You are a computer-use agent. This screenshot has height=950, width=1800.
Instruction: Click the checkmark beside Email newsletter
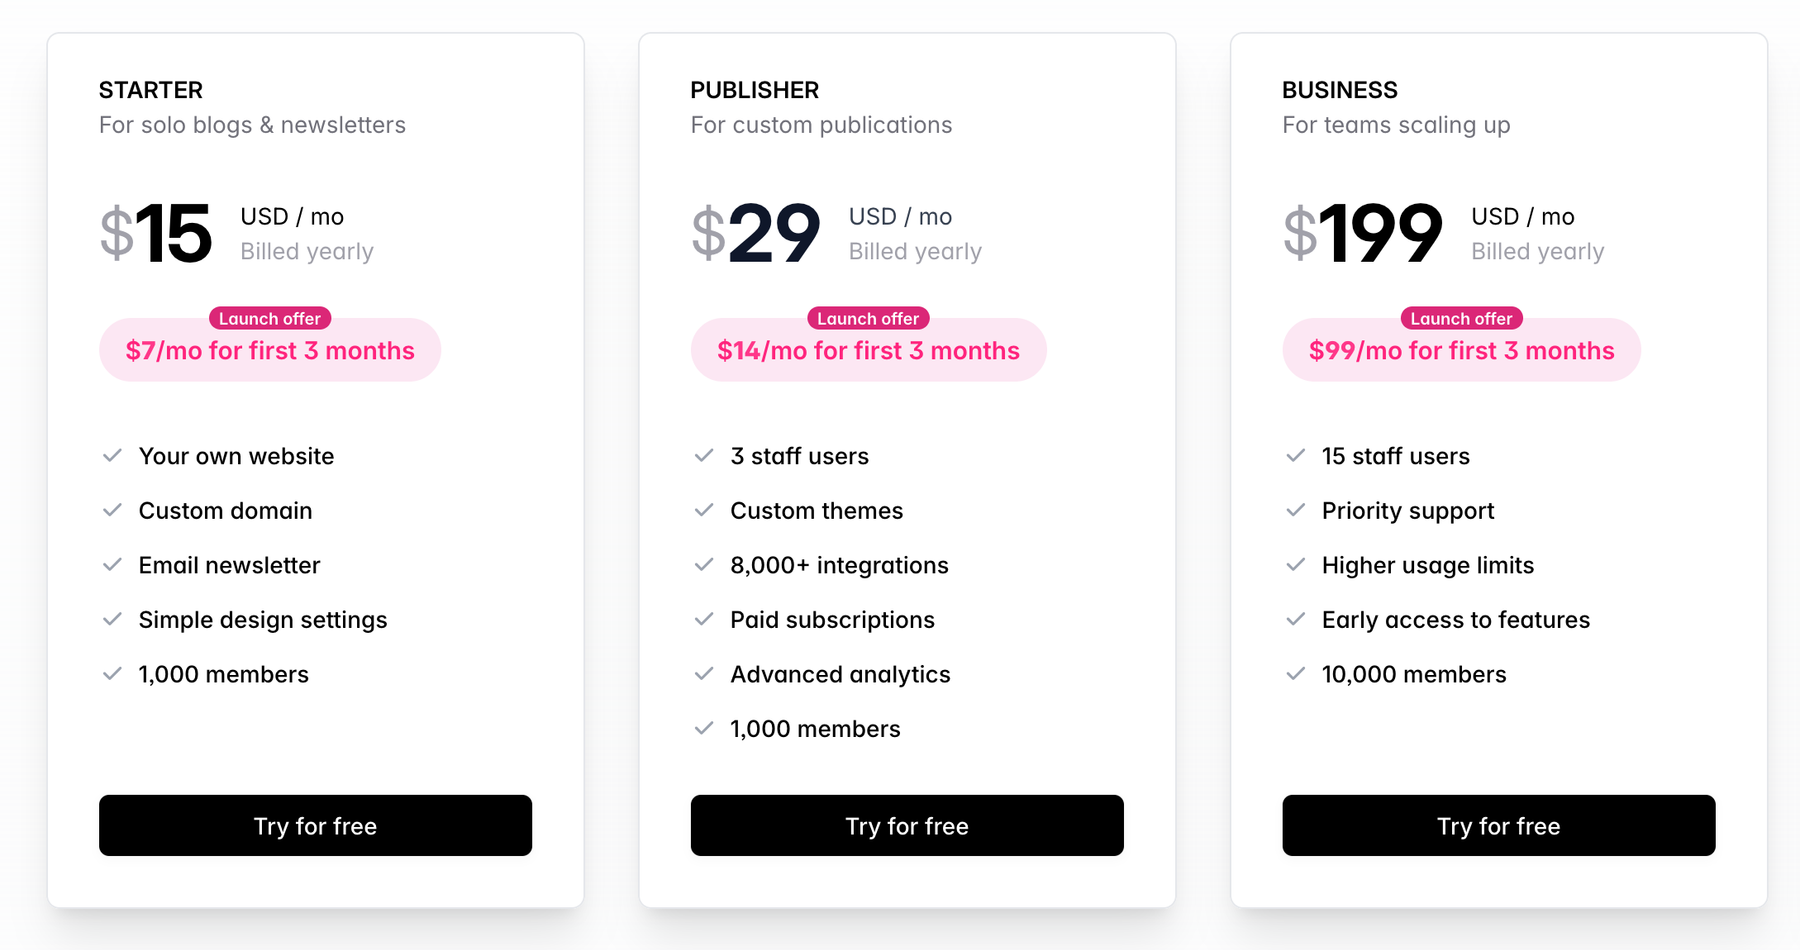tap(112, 565)
